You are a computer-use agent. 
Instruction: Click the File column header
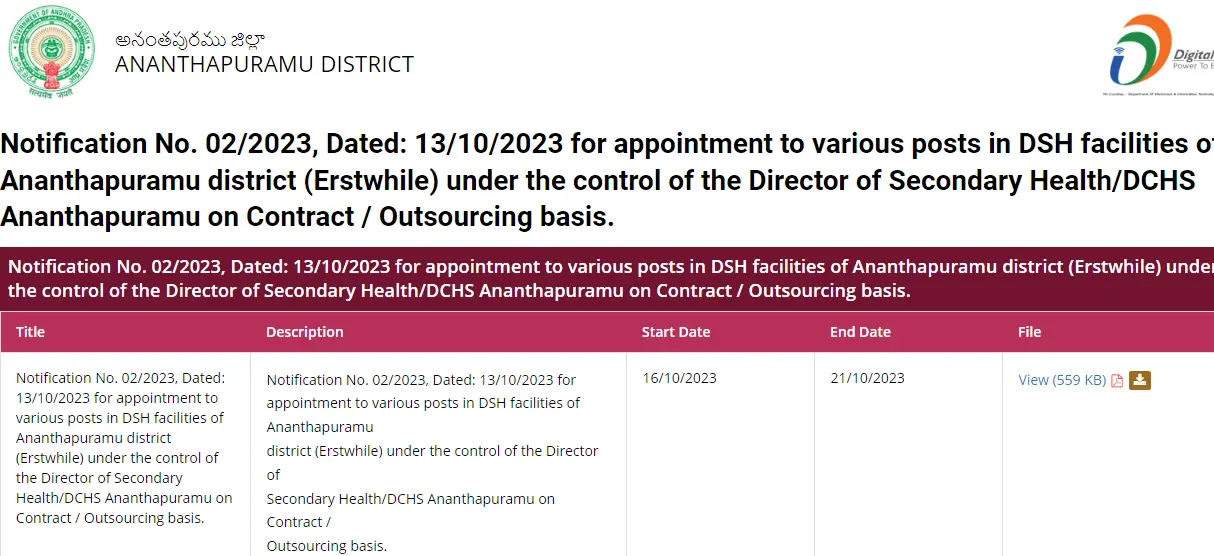tap(1029, 332)
